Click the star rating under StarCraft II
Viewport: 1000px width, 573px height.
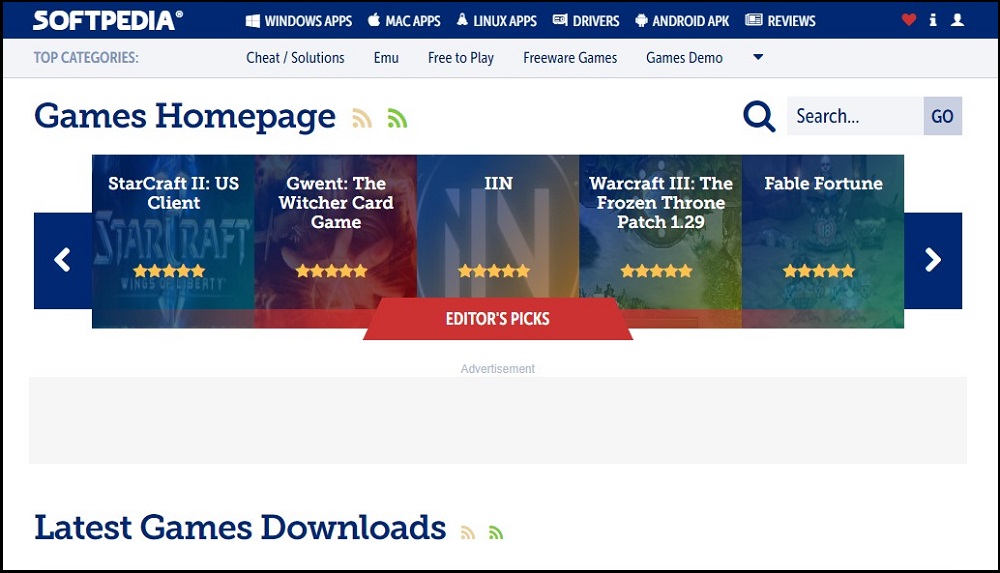tap(169, 271)
